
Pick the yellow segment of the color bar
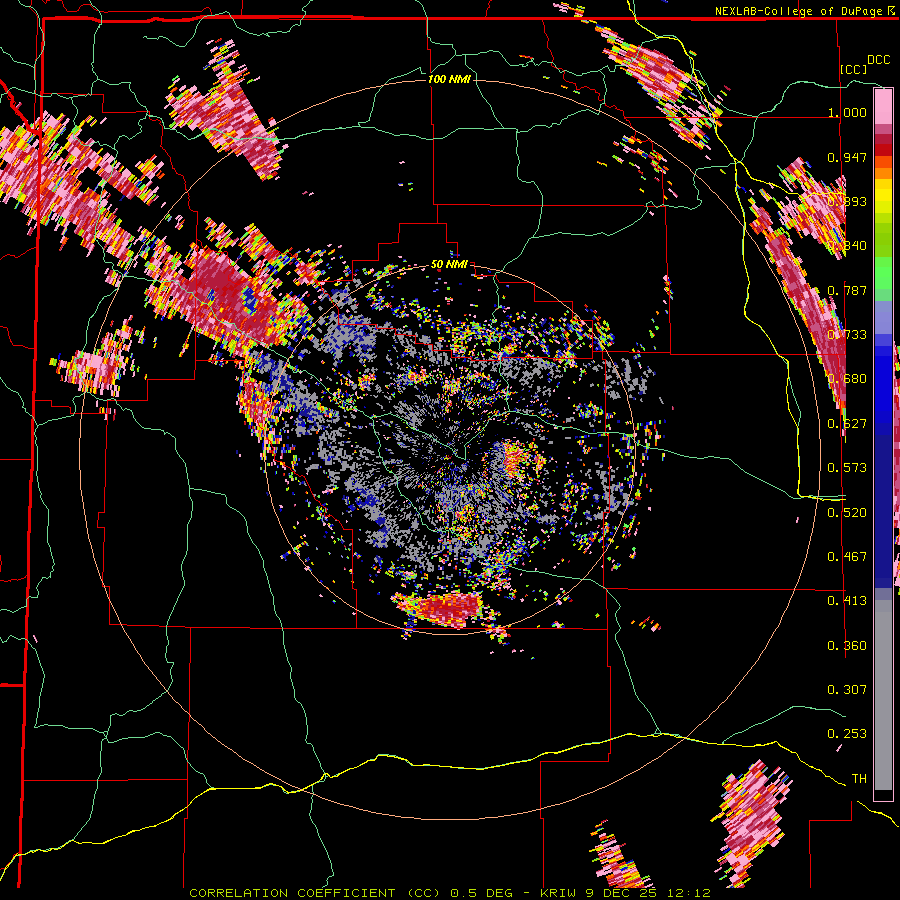[x=883, y=195]
